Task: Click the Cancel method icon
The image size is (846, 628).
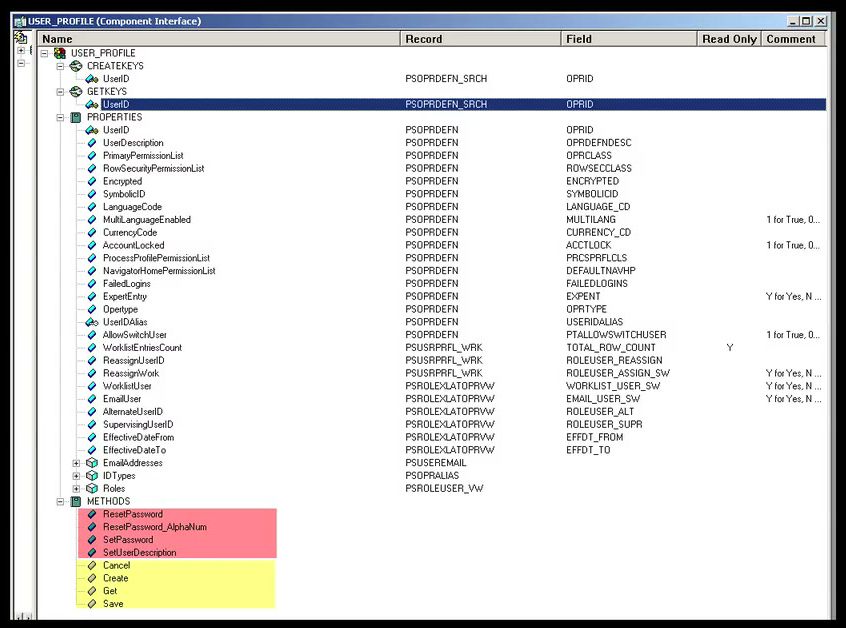Action: (92, 565)
